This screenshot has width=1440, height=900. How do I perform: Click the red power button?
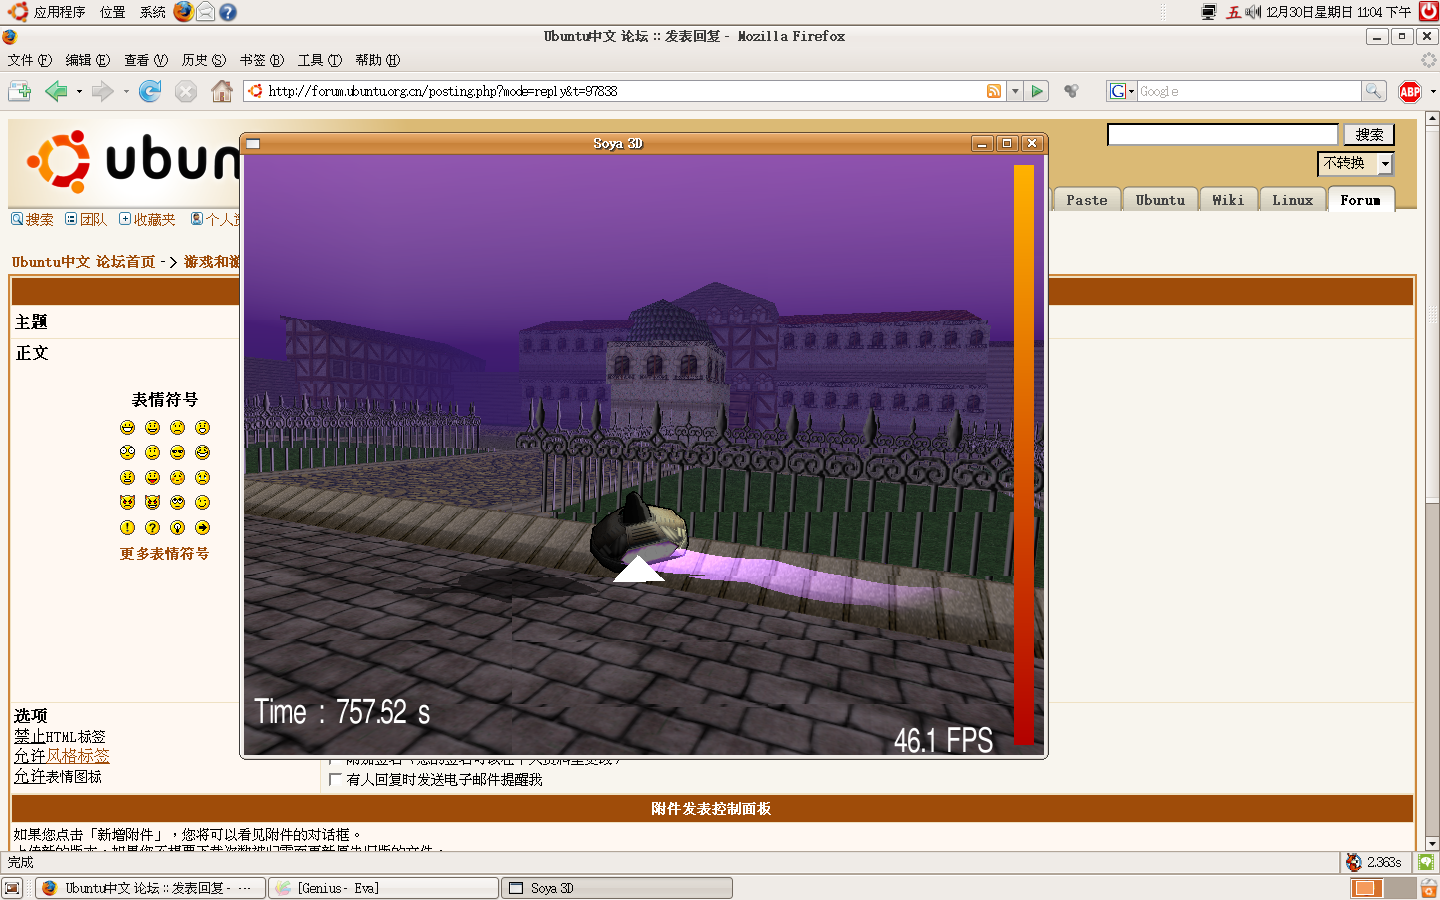[x=1429, y=11]
